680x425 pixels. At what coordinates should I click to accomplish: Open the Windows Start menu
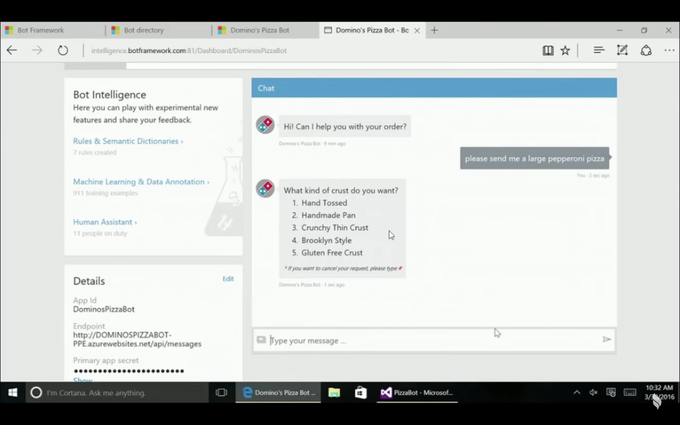[13, 392]
